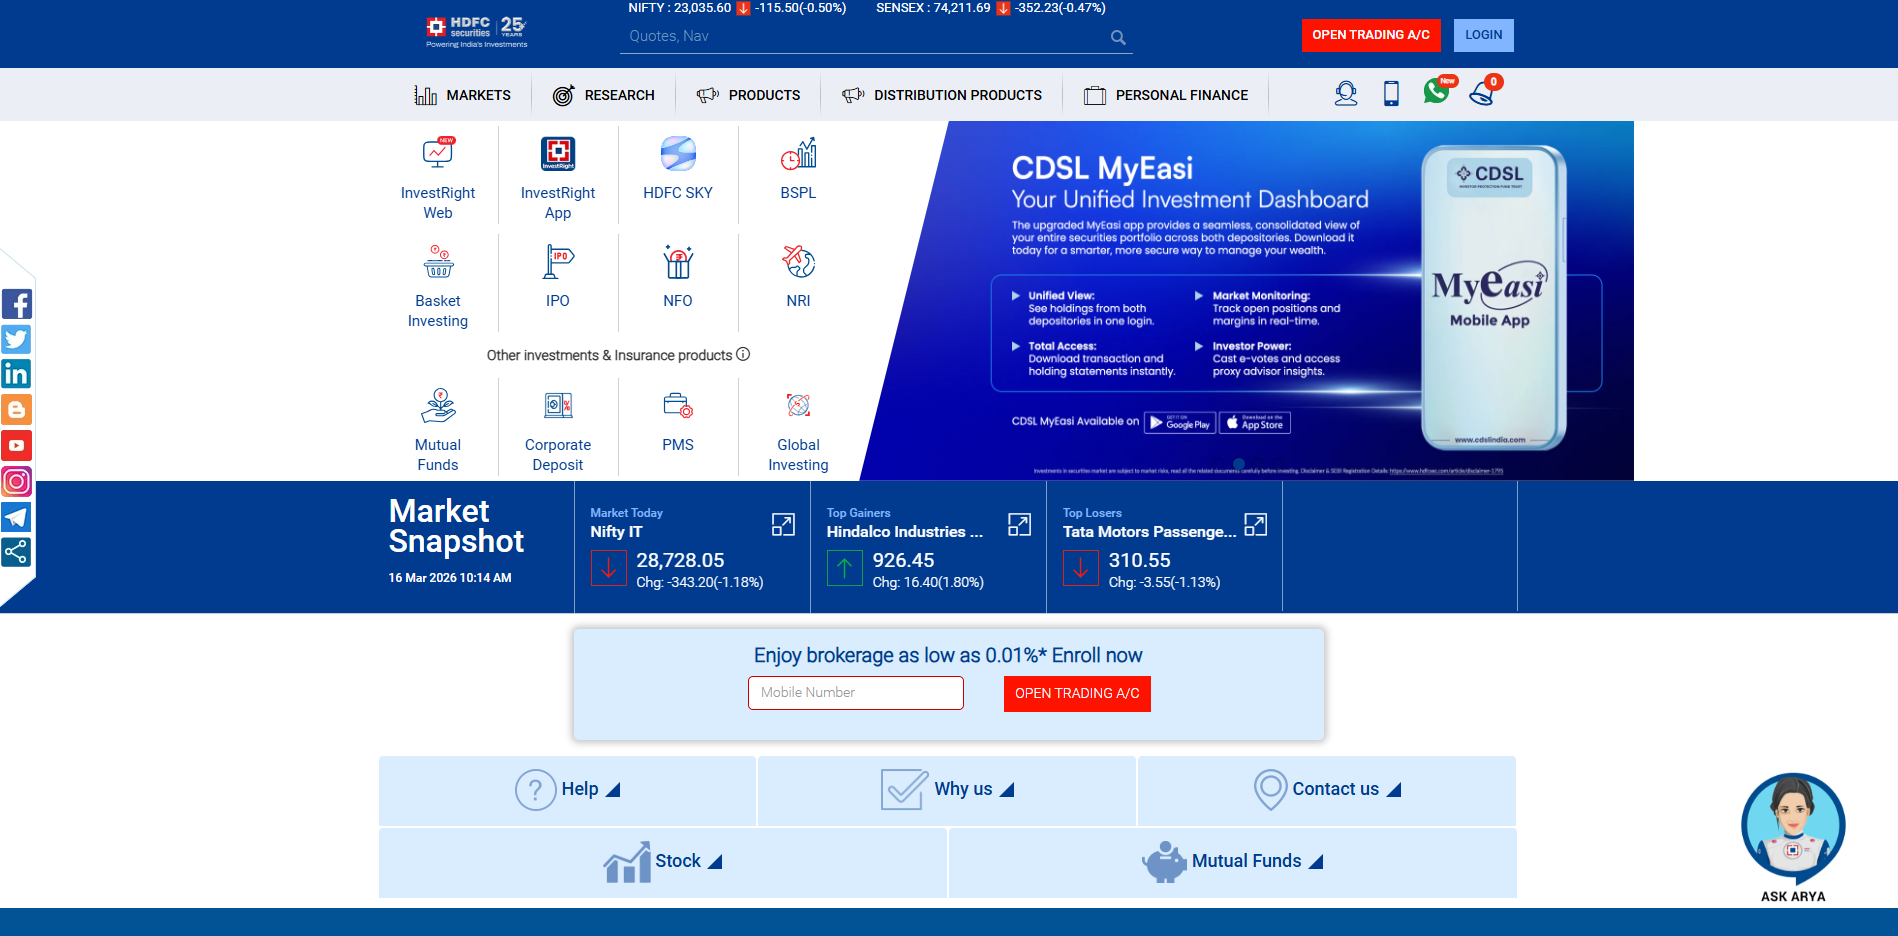Click the LOGIN button
This screenshot has width=1898, height=936.
pyautogui.click(x=1484, y=35)
